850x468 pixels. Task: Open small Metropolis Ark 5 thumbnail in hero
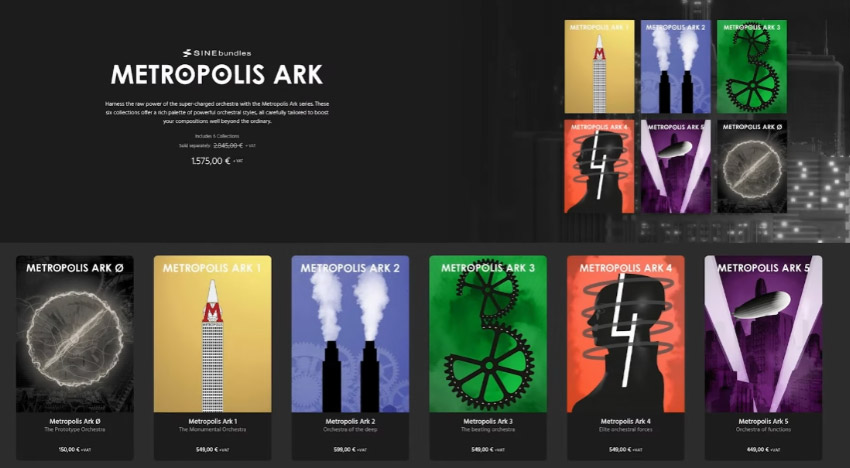pyautogui.click(x=675, y=166)
